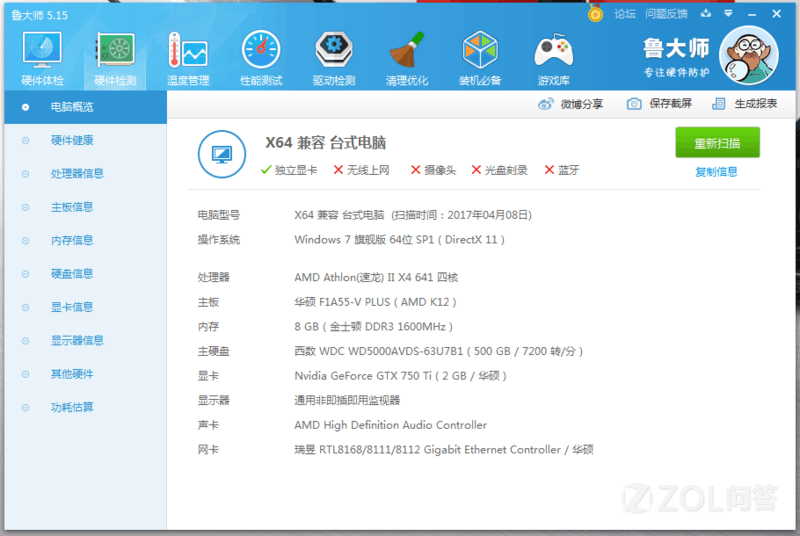Open 装机必备 essential software cube
Image resolution: width=800 pixels, height=536 pixels.
coord(480,58)
